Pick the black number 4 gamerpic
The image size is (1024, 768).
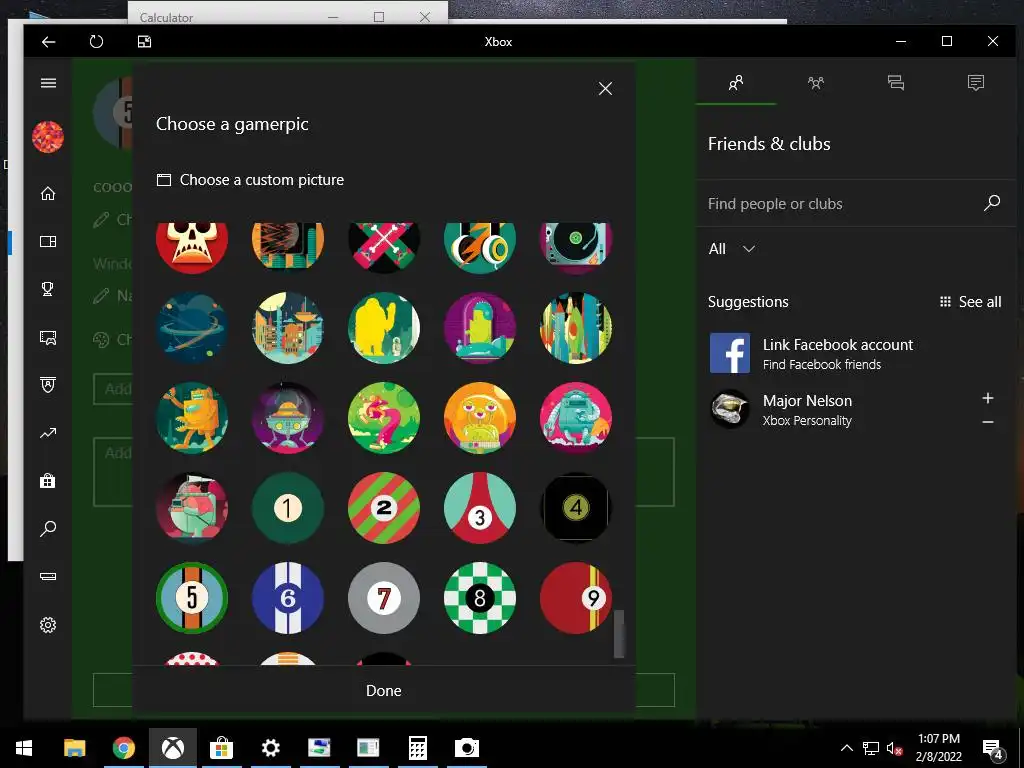pyautogui.click(x=576, y=508)
